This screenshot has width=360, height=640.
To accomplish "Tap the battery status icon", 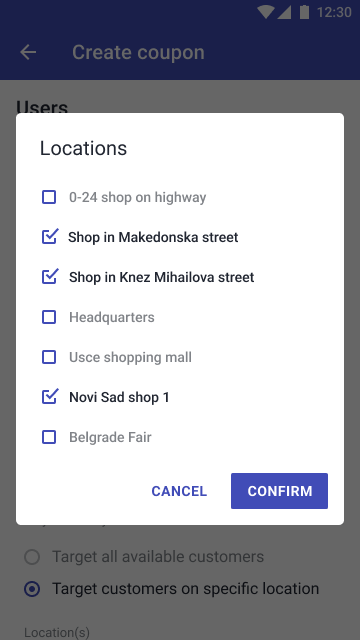I will tap(304, 12).
